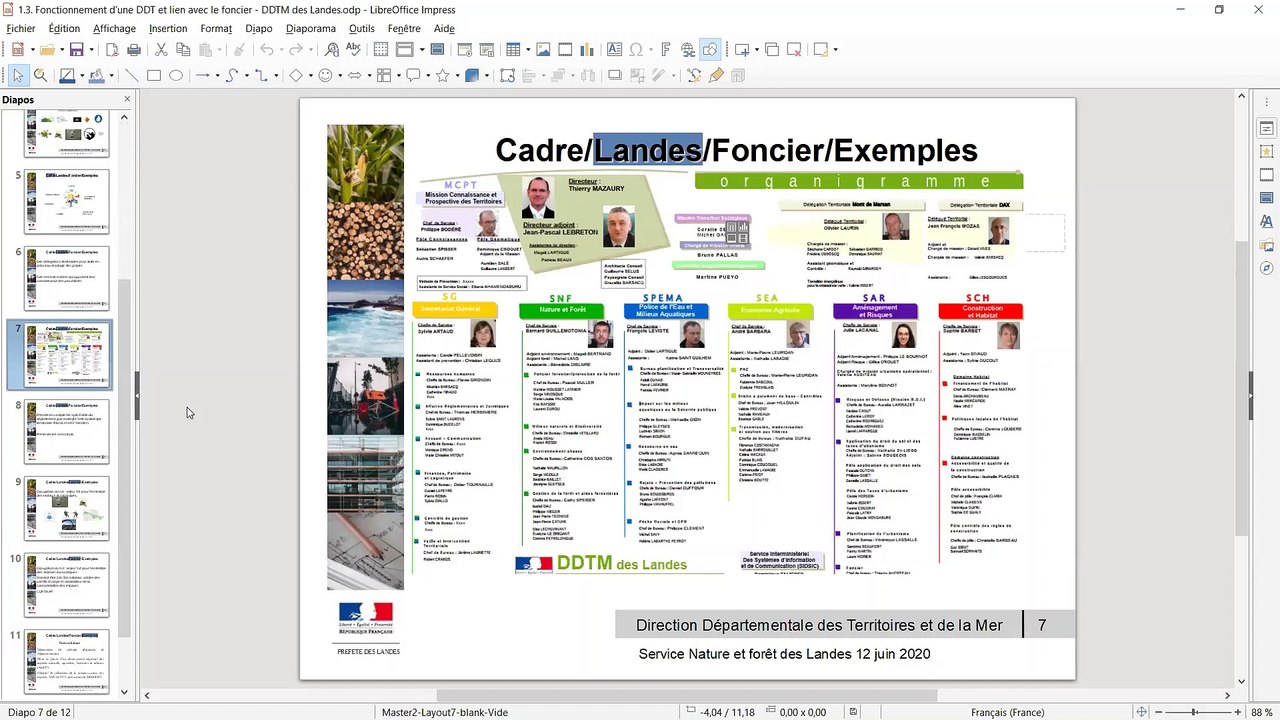Select the Rectangle drawing tool
Image resolution: width=1280 pixels, height=720 pixels.
click(153, 75)
